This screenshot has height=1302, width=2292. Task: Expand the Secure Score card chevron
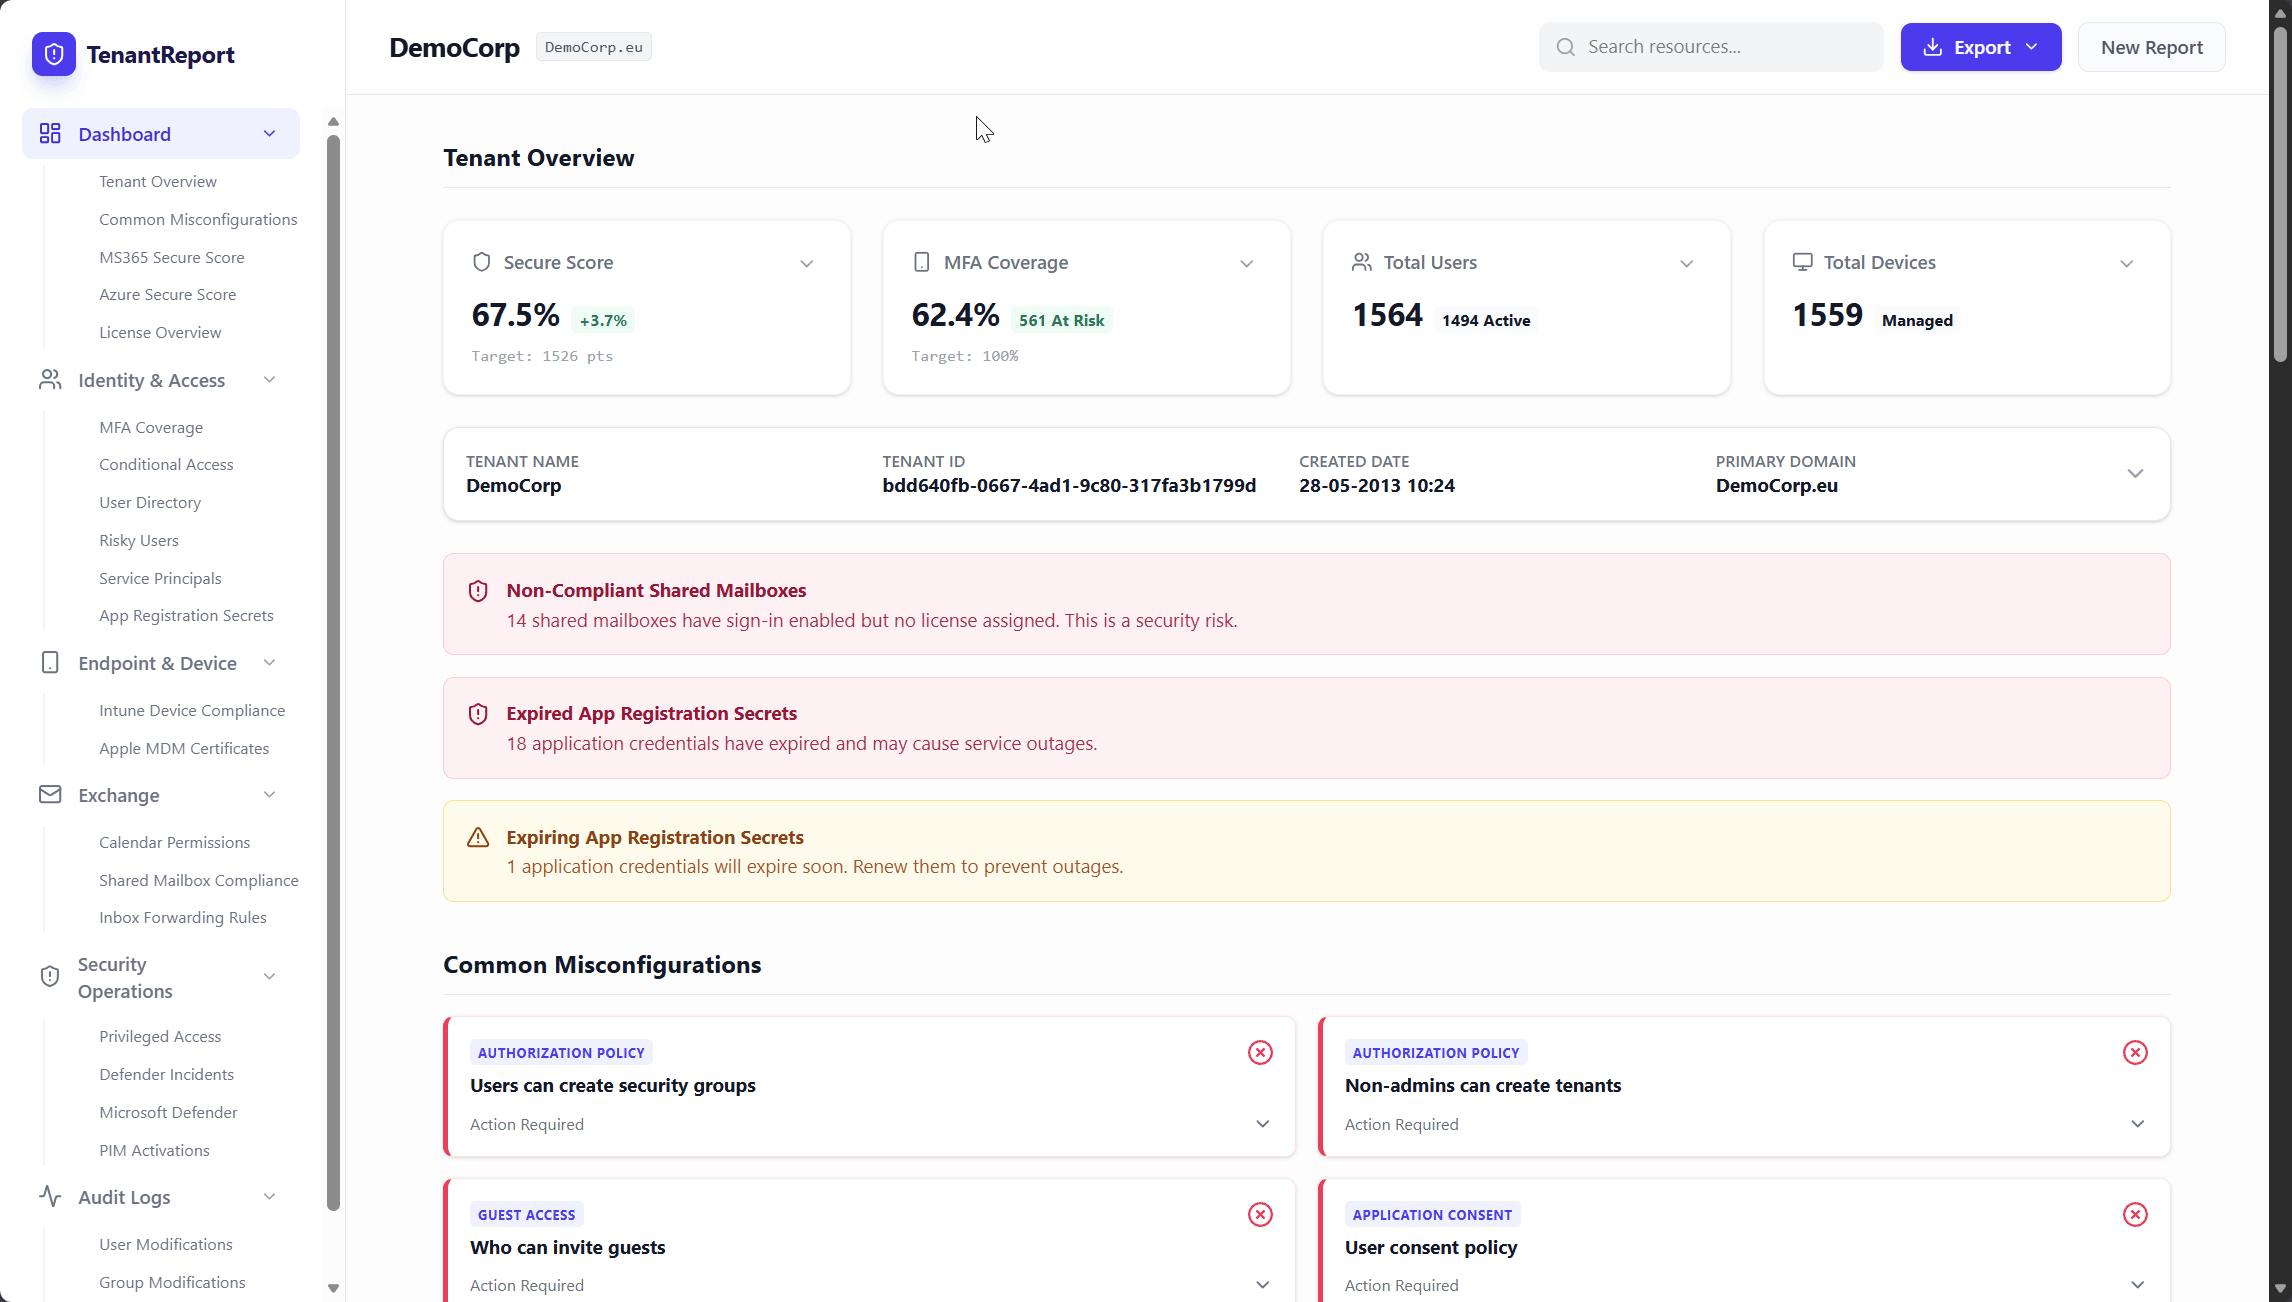coord(806,263)
